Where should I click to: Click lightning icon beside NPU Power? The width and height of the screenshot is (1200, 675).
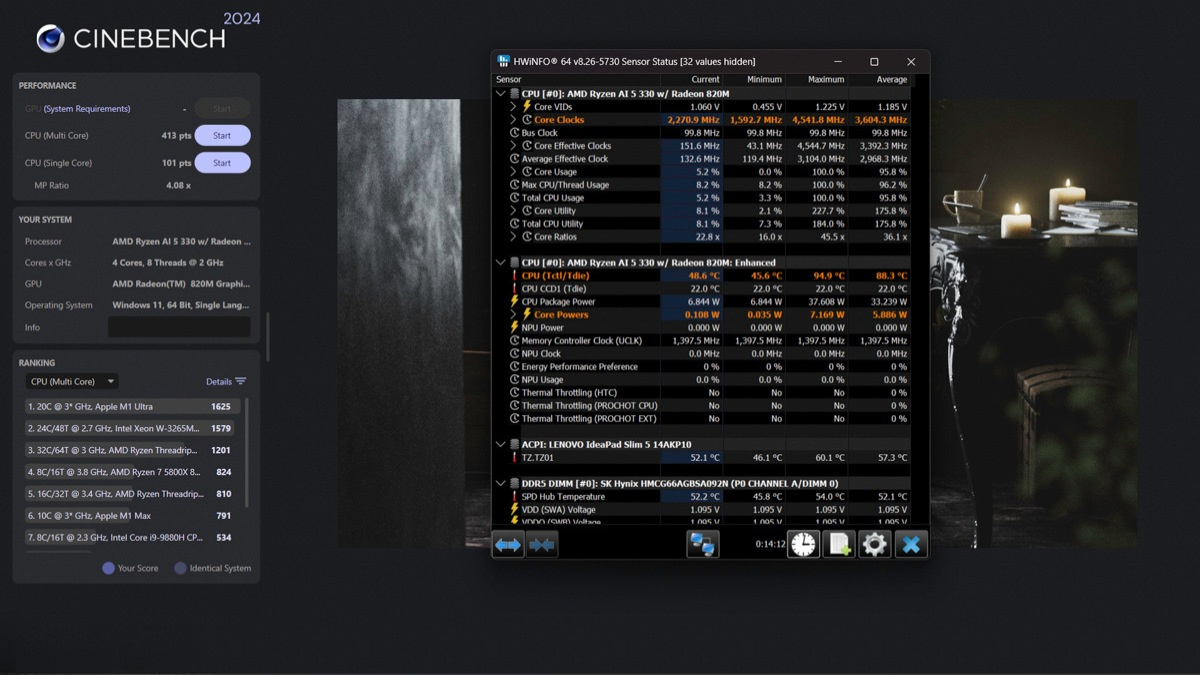tap(515, 328)
